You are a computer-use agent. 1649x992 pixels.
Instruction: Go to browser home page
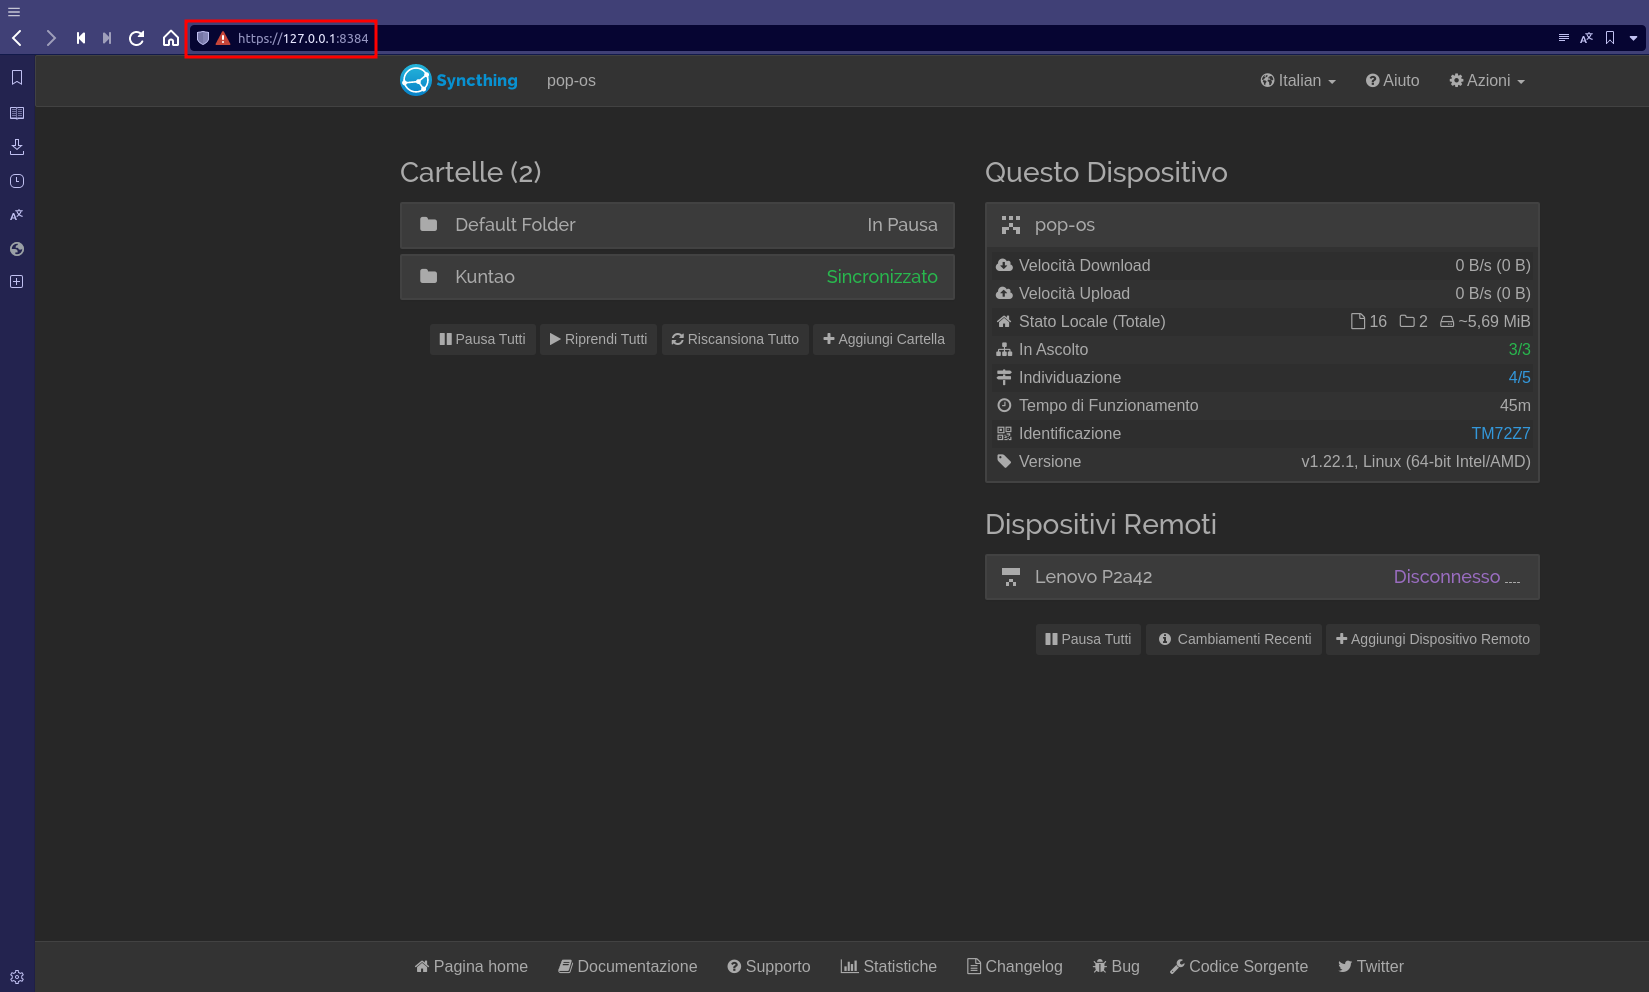(x=171, y=38)
